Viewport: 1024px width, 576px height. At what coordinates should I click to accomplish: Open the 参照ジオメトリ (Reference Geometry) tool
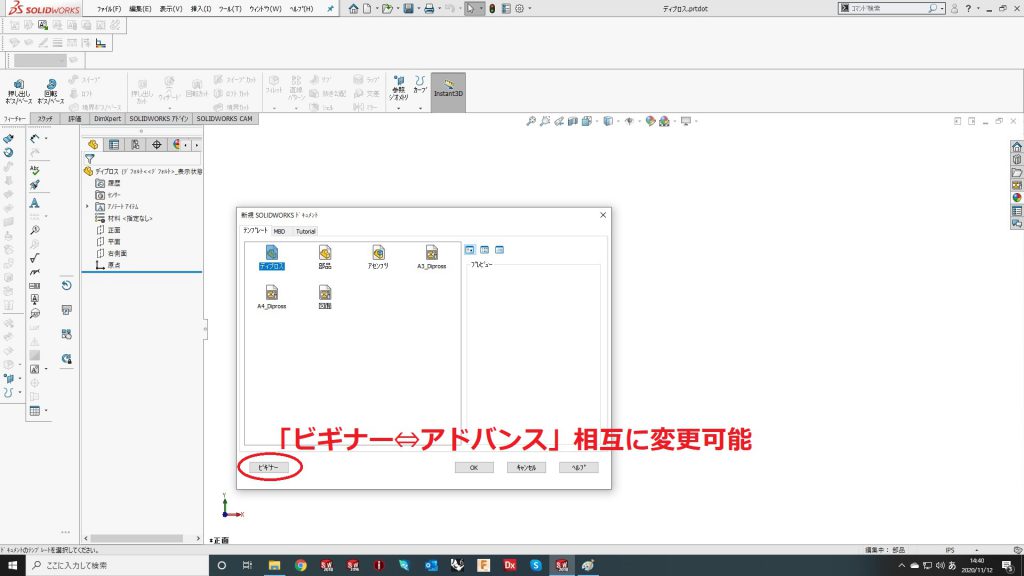click(398, 88)
